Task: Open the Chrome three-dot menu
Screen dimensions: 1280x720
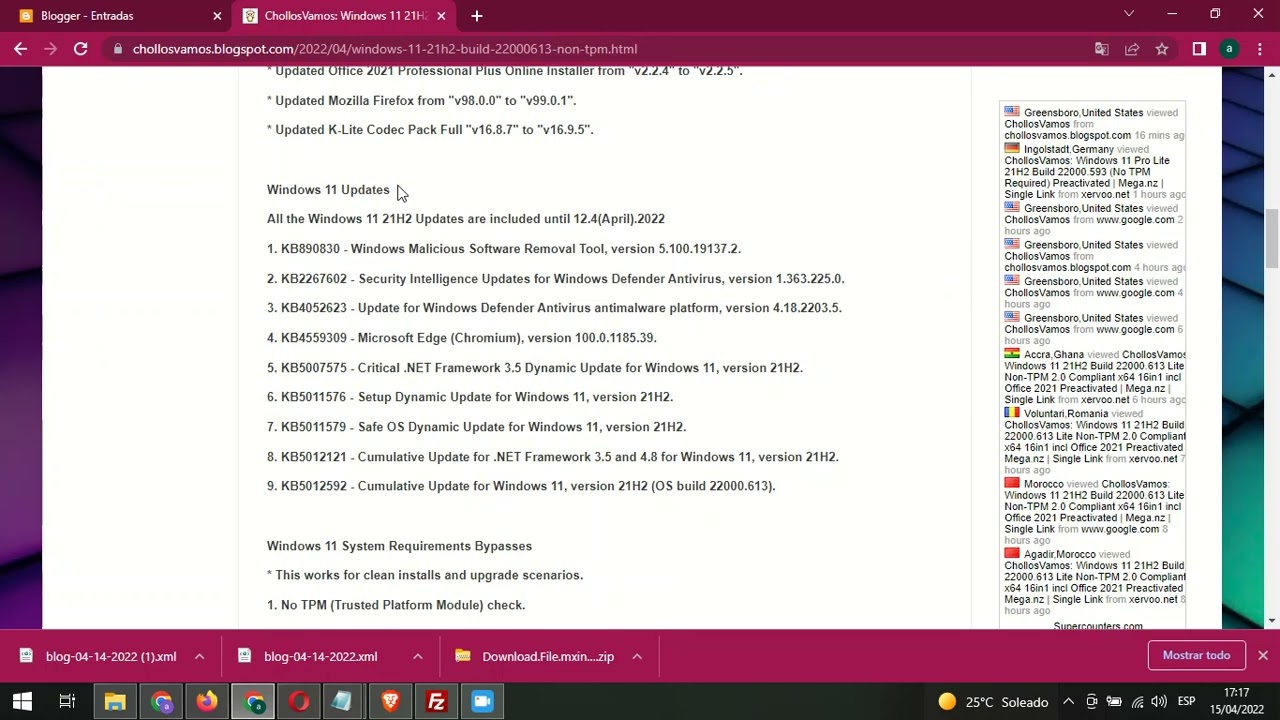Action: (1259, 49)
